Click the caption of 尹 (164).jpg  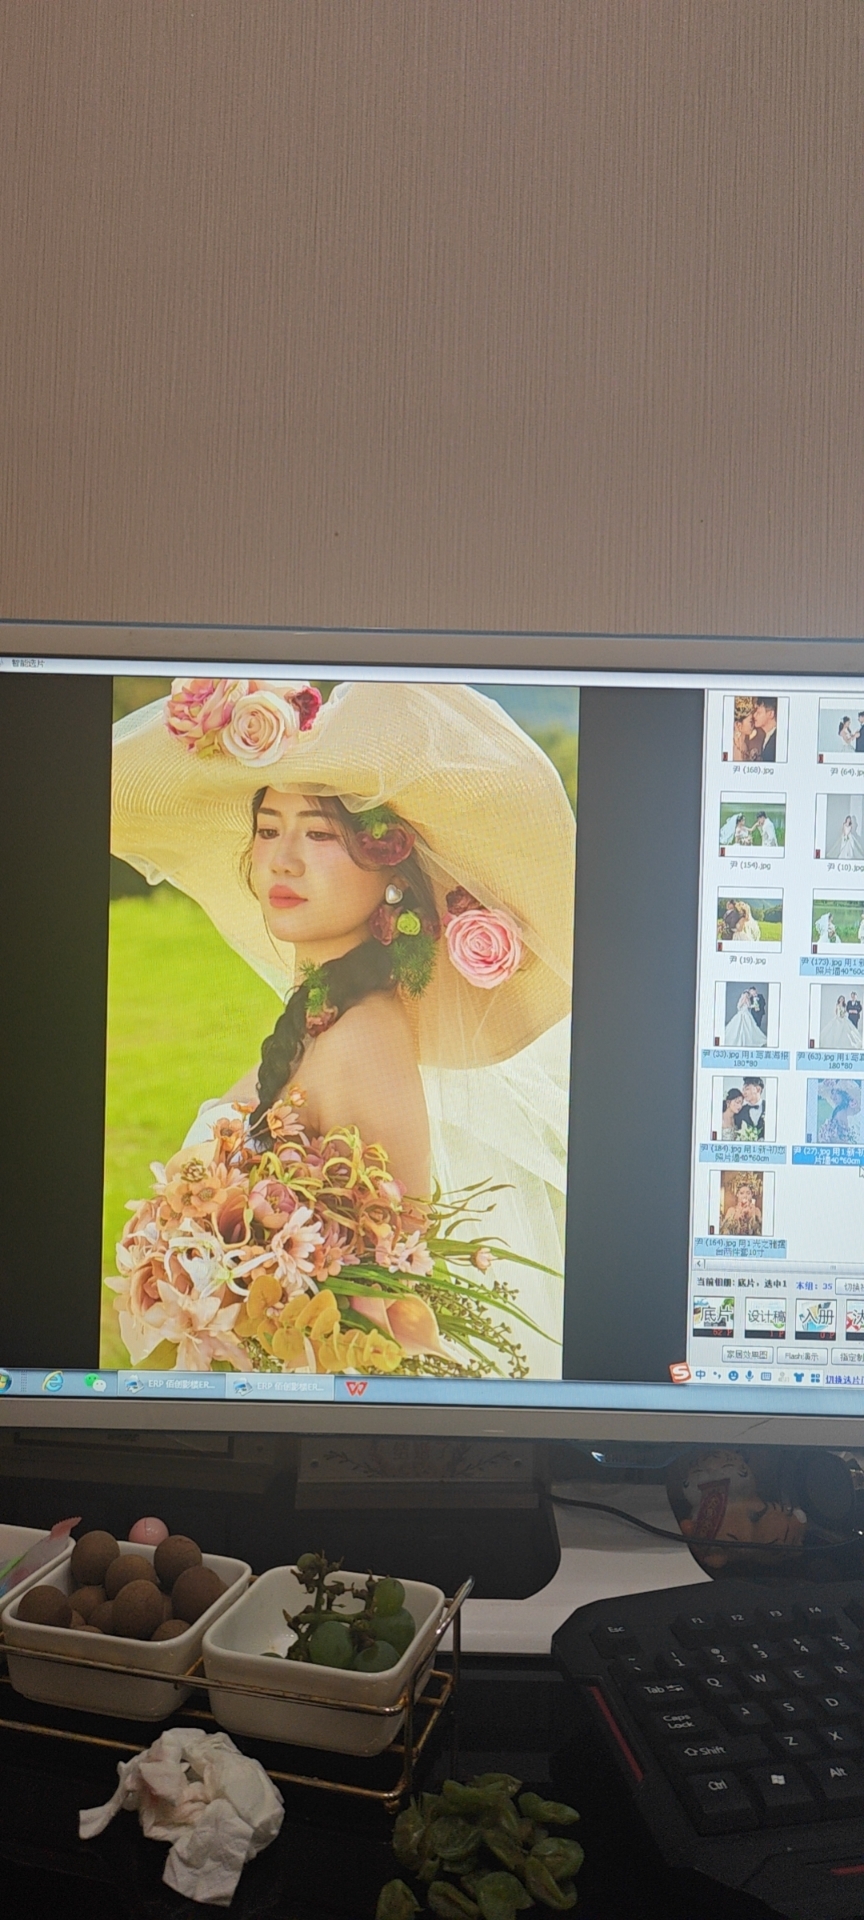741,1247
